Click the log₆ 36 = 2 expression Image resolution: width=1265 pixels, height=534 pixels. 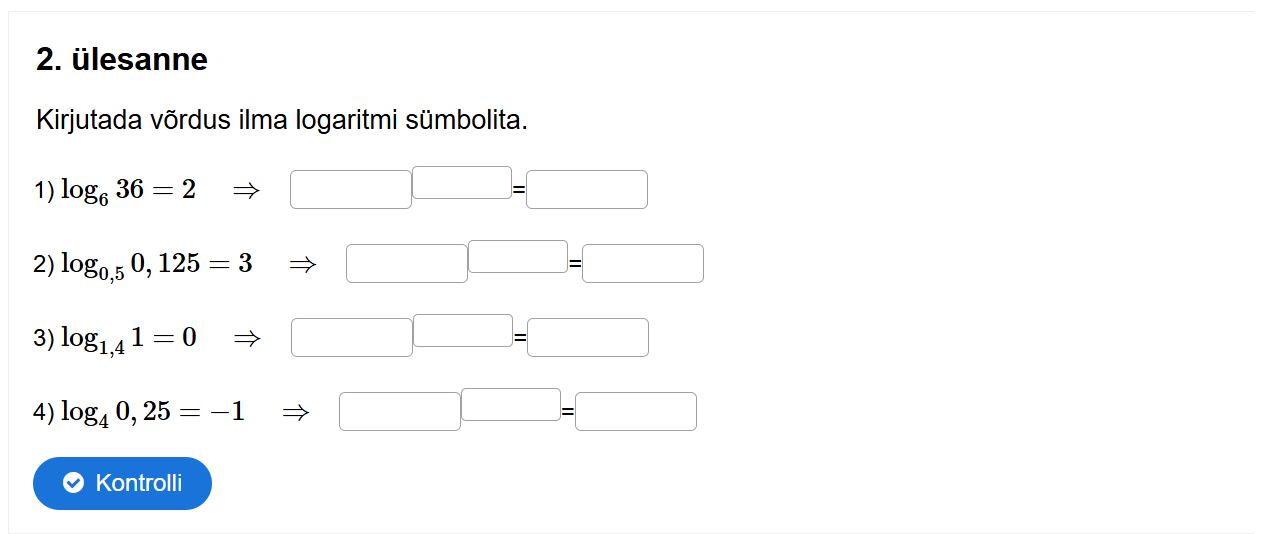point(128,190)
